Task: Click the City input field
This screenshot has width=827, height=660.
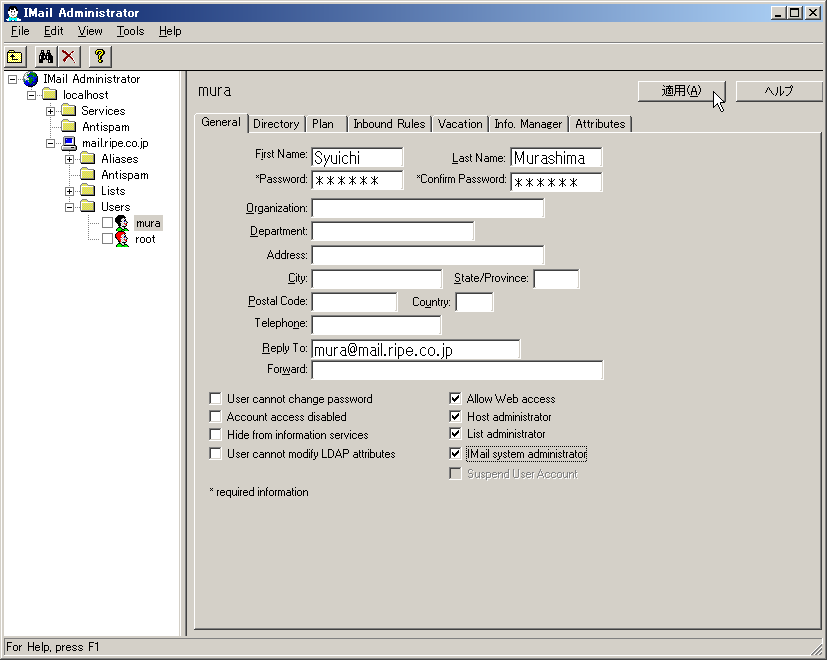Action: click(377, 279)
